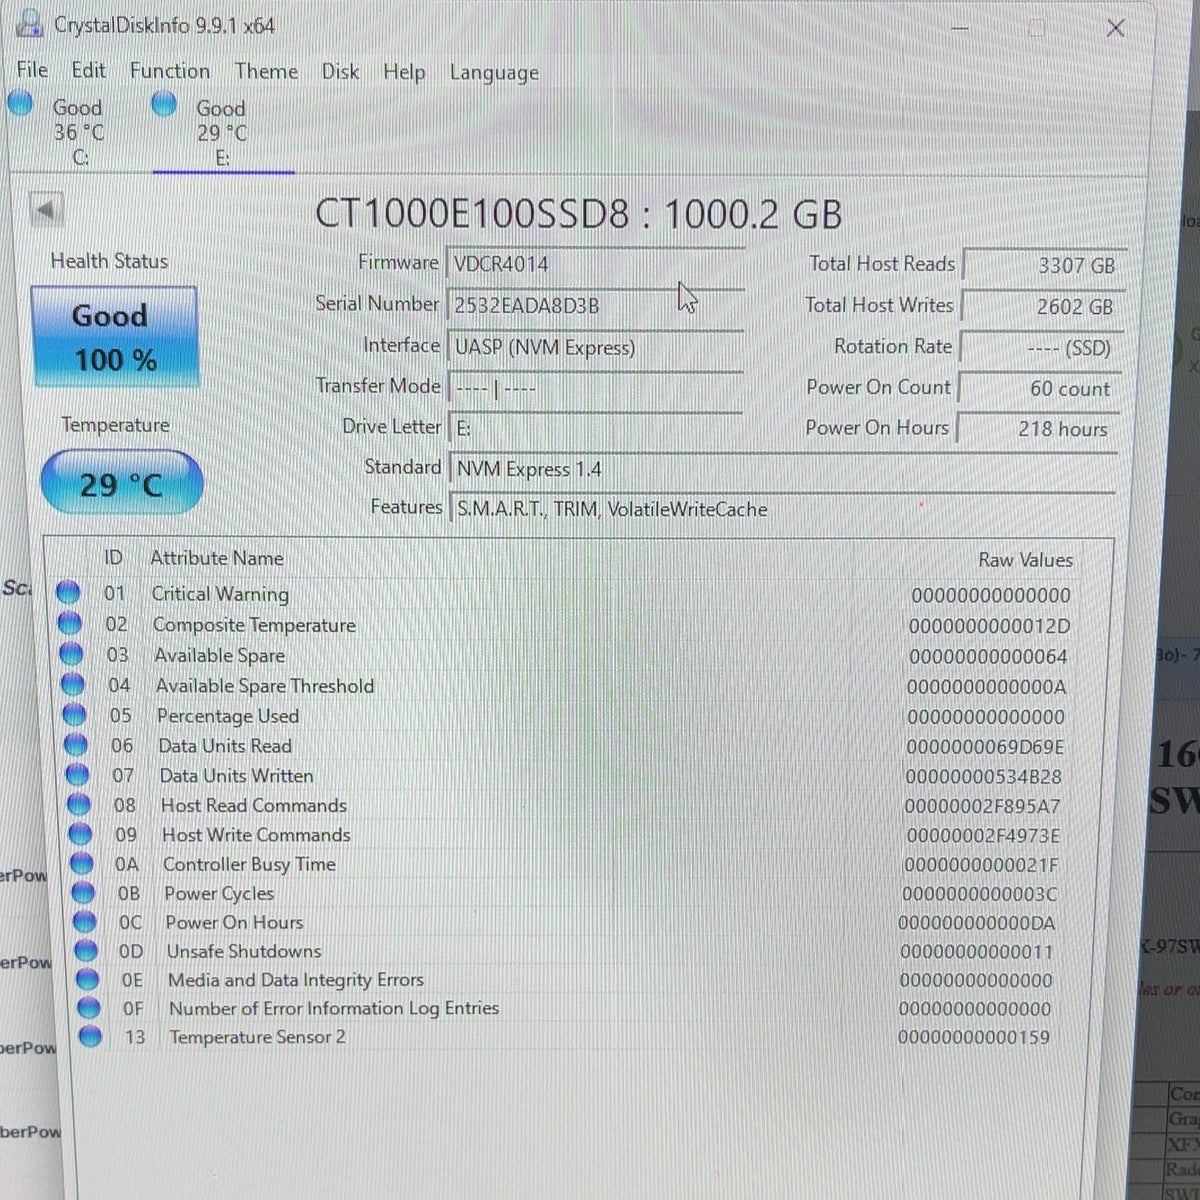Select the Available Spare Threshold attribute name

265,686
